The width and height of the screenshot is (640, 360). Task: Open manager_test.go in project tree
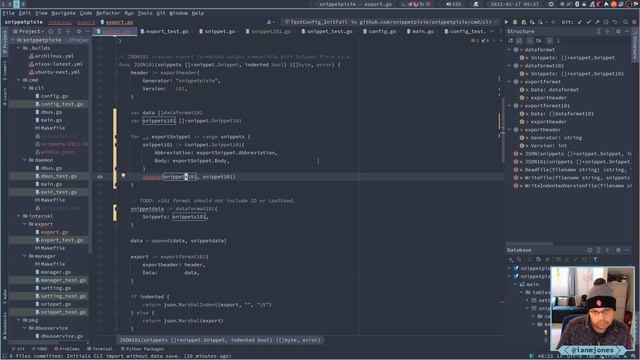63,280
